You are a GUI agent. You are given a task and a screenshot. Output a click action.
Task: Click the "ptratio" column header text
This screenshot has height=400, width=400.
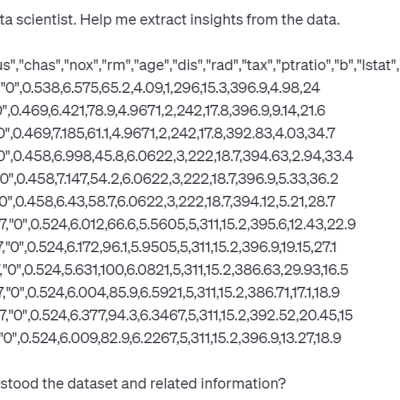coord(303,65)
